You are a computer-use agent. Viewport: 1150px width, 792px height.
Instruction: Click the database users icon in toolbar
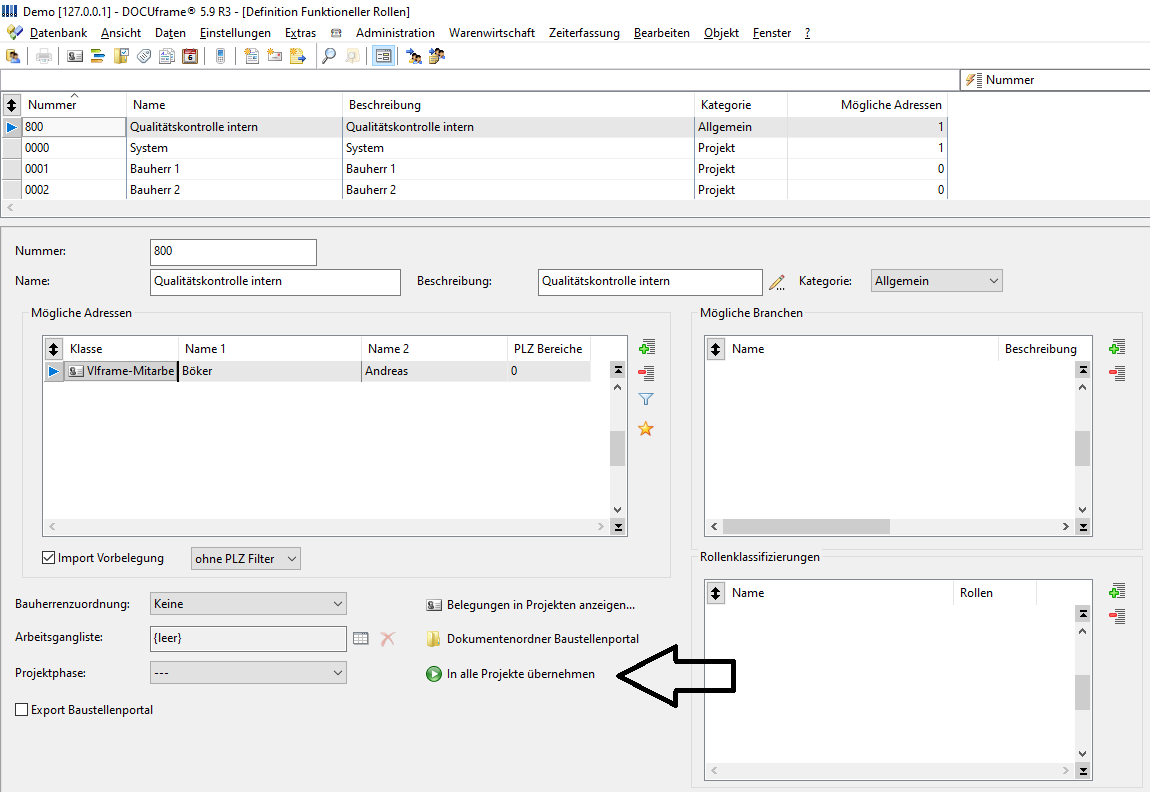tap(12, 56)
